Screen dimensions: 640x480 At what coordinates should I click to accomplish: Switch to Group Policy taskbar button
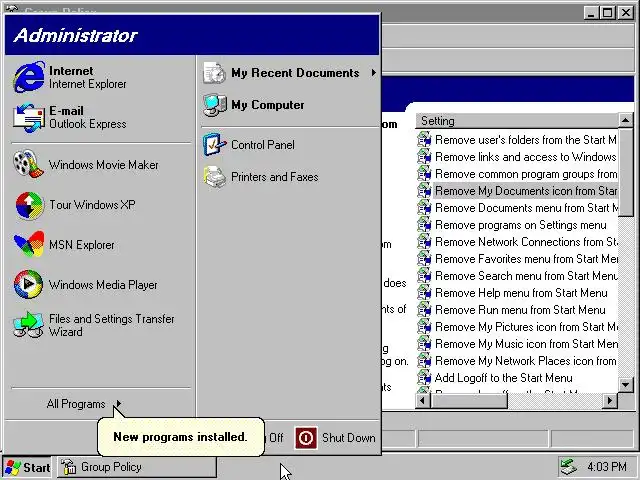[137, 467]
